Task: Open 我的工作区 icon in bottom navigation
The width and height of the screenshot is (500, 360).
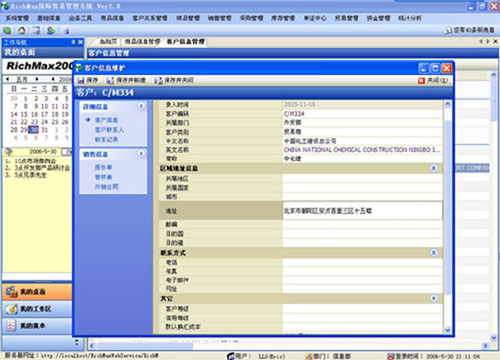Action: click(x=12, y=309)
